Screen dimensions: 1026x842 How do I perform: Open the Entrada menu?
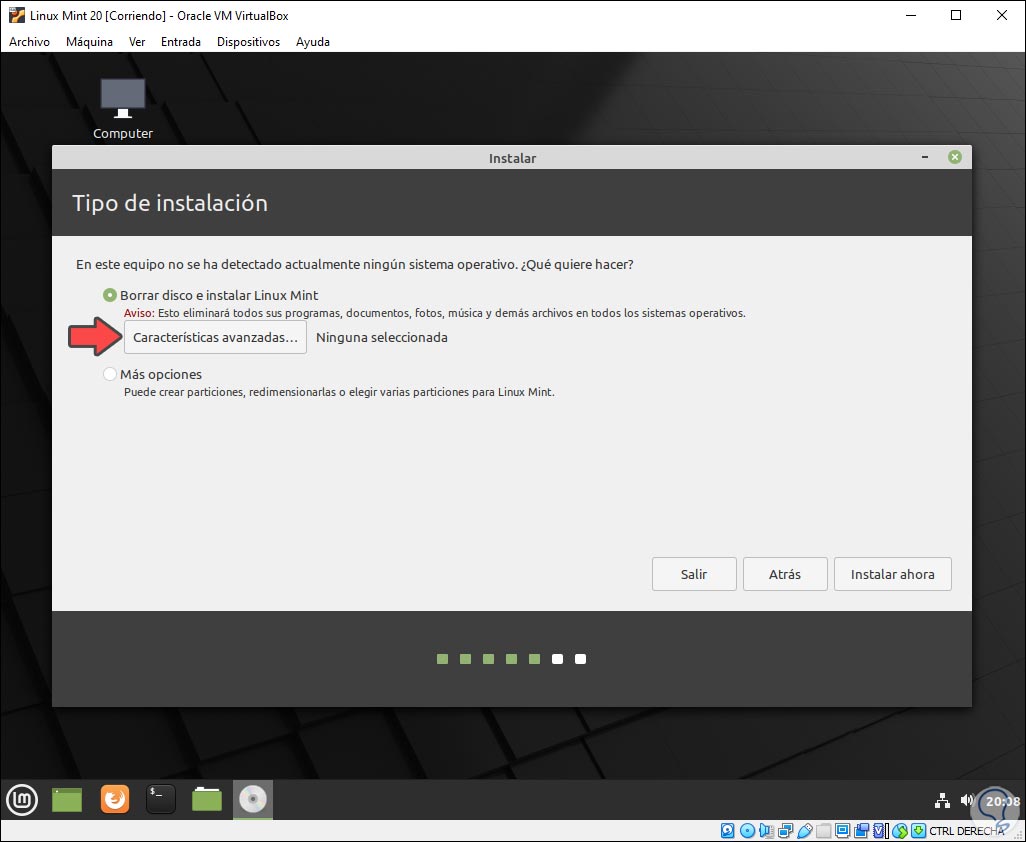(181, 42)
